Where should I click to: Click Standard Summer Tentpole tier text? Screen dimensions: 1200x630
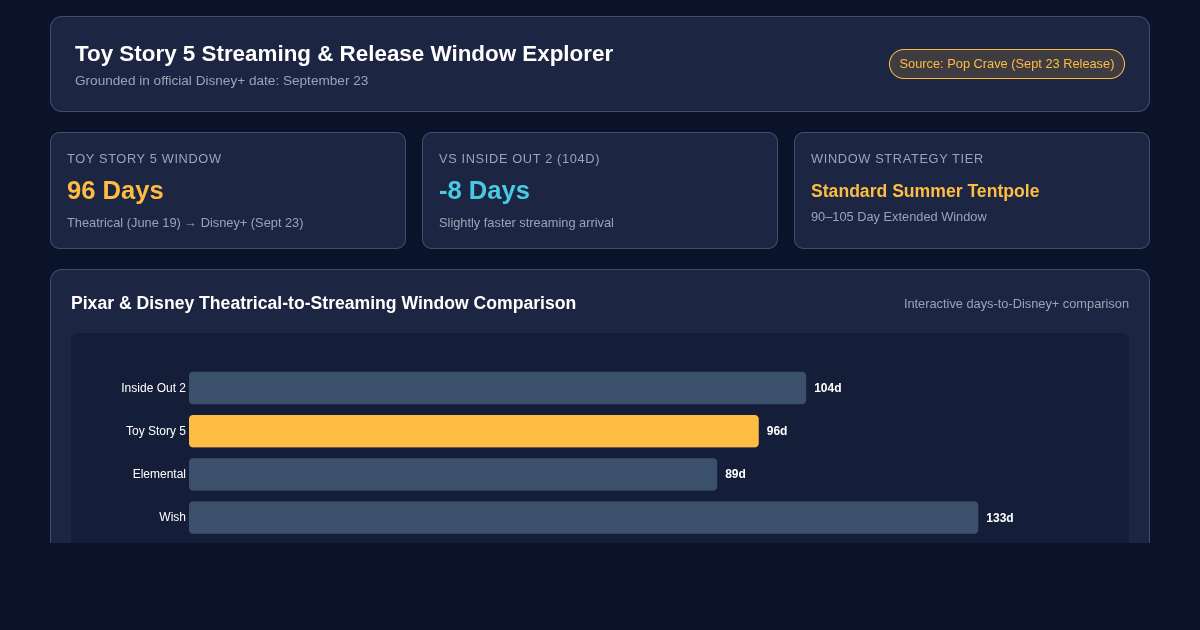(925, 191)
